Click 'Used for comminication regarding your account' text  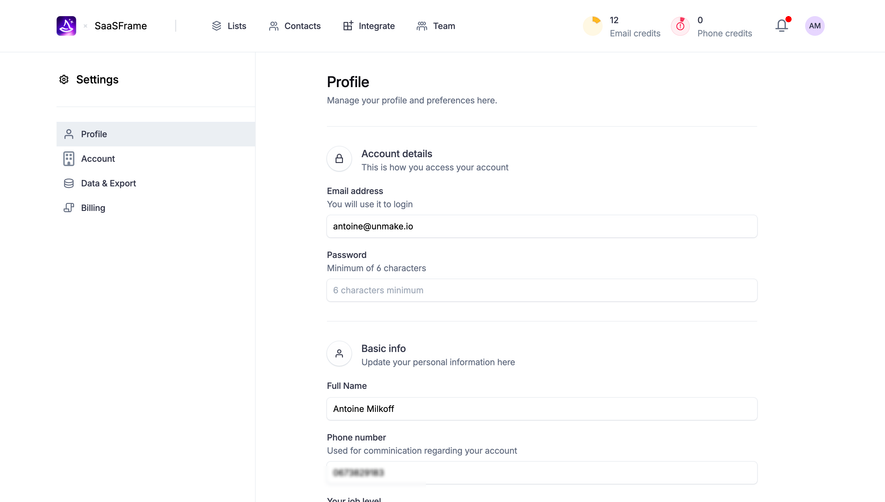coord(422,451)
